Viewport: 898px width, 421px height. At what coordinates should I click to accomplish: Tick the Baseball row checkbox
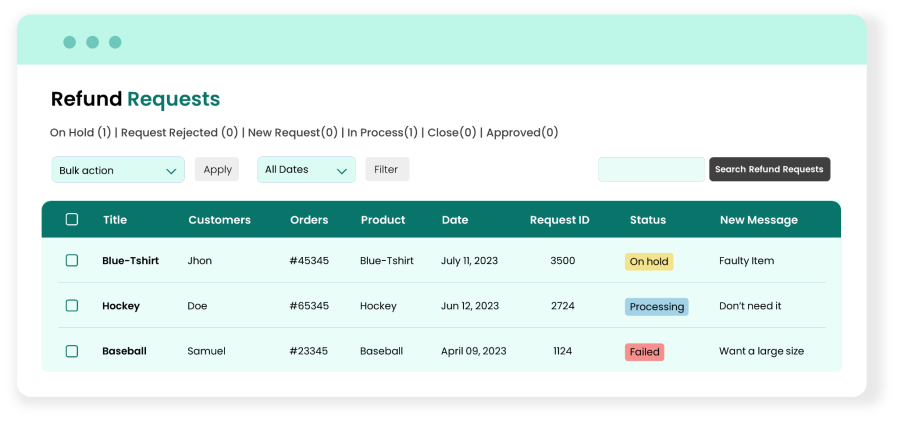pos(72,351)
